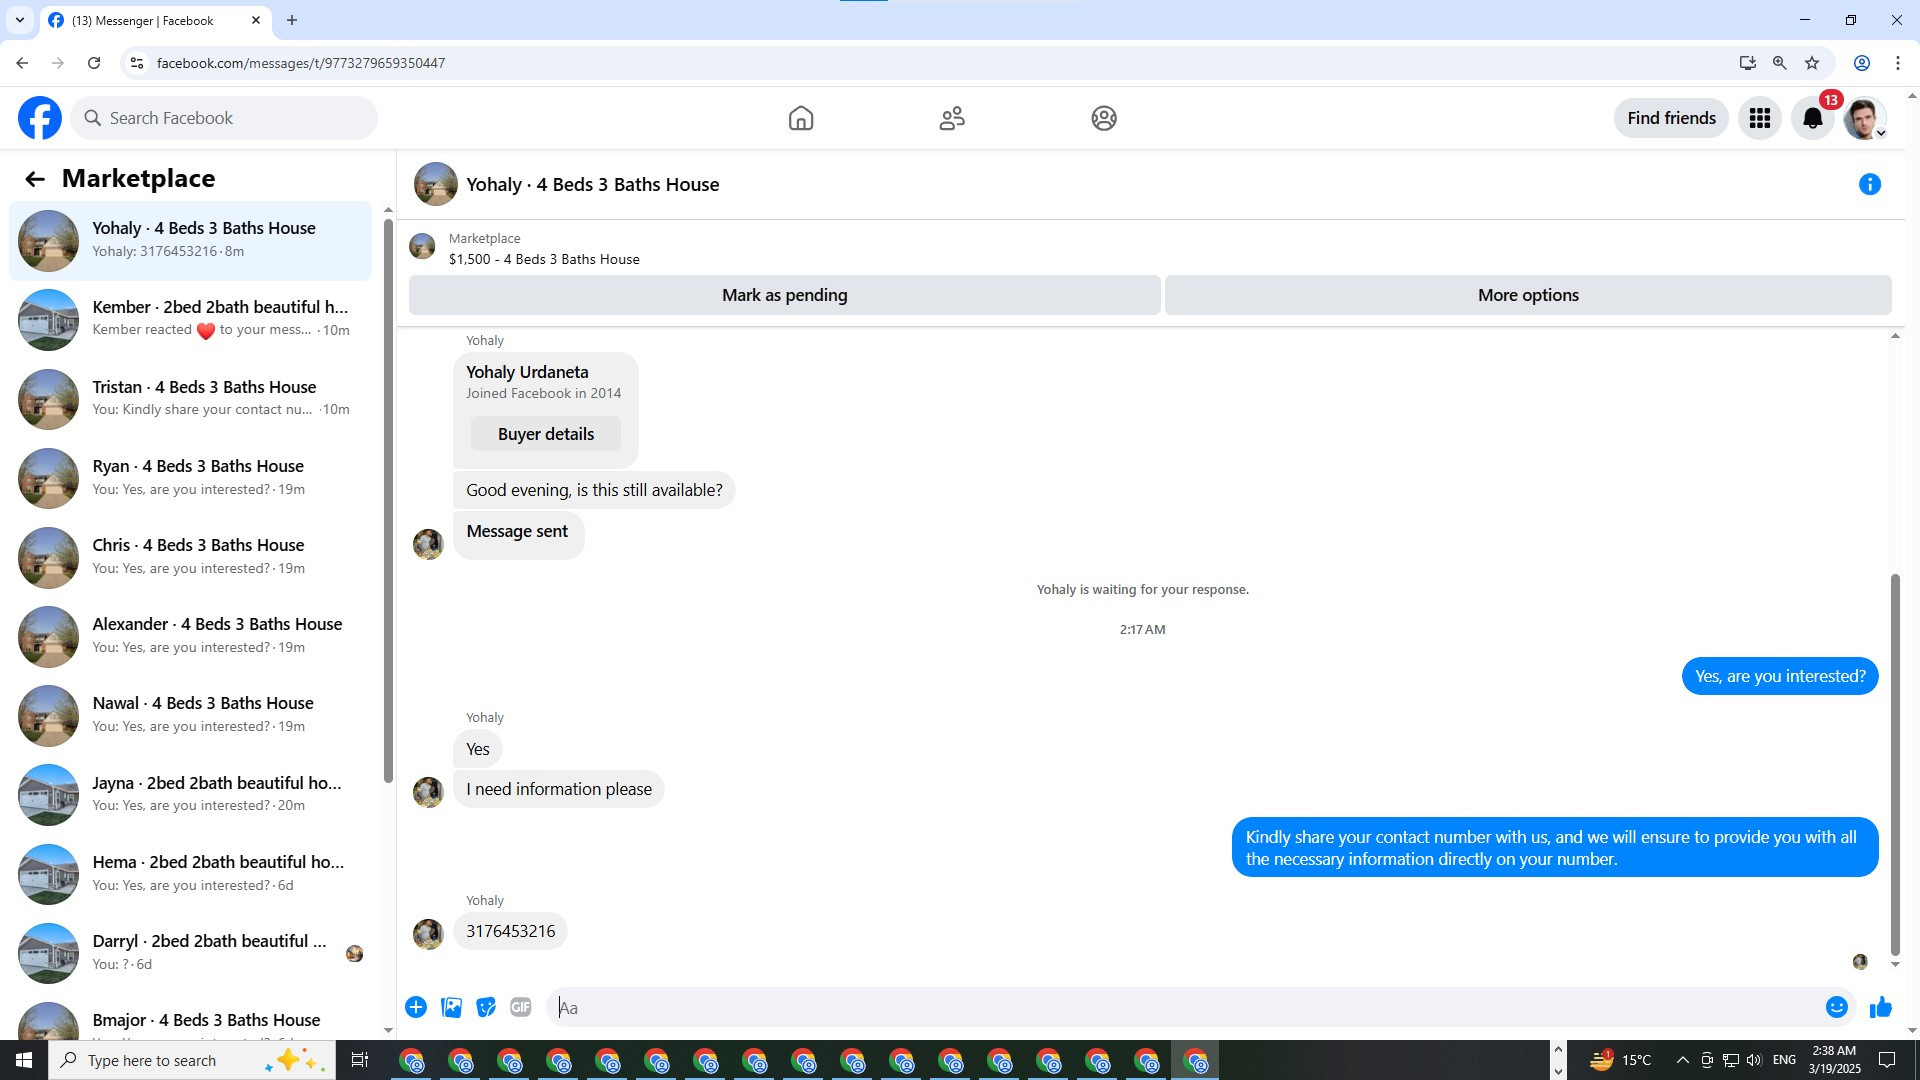The image size is (1920, 1080).
Task: Open the Facebook home logo
Action: coord(40,118)
